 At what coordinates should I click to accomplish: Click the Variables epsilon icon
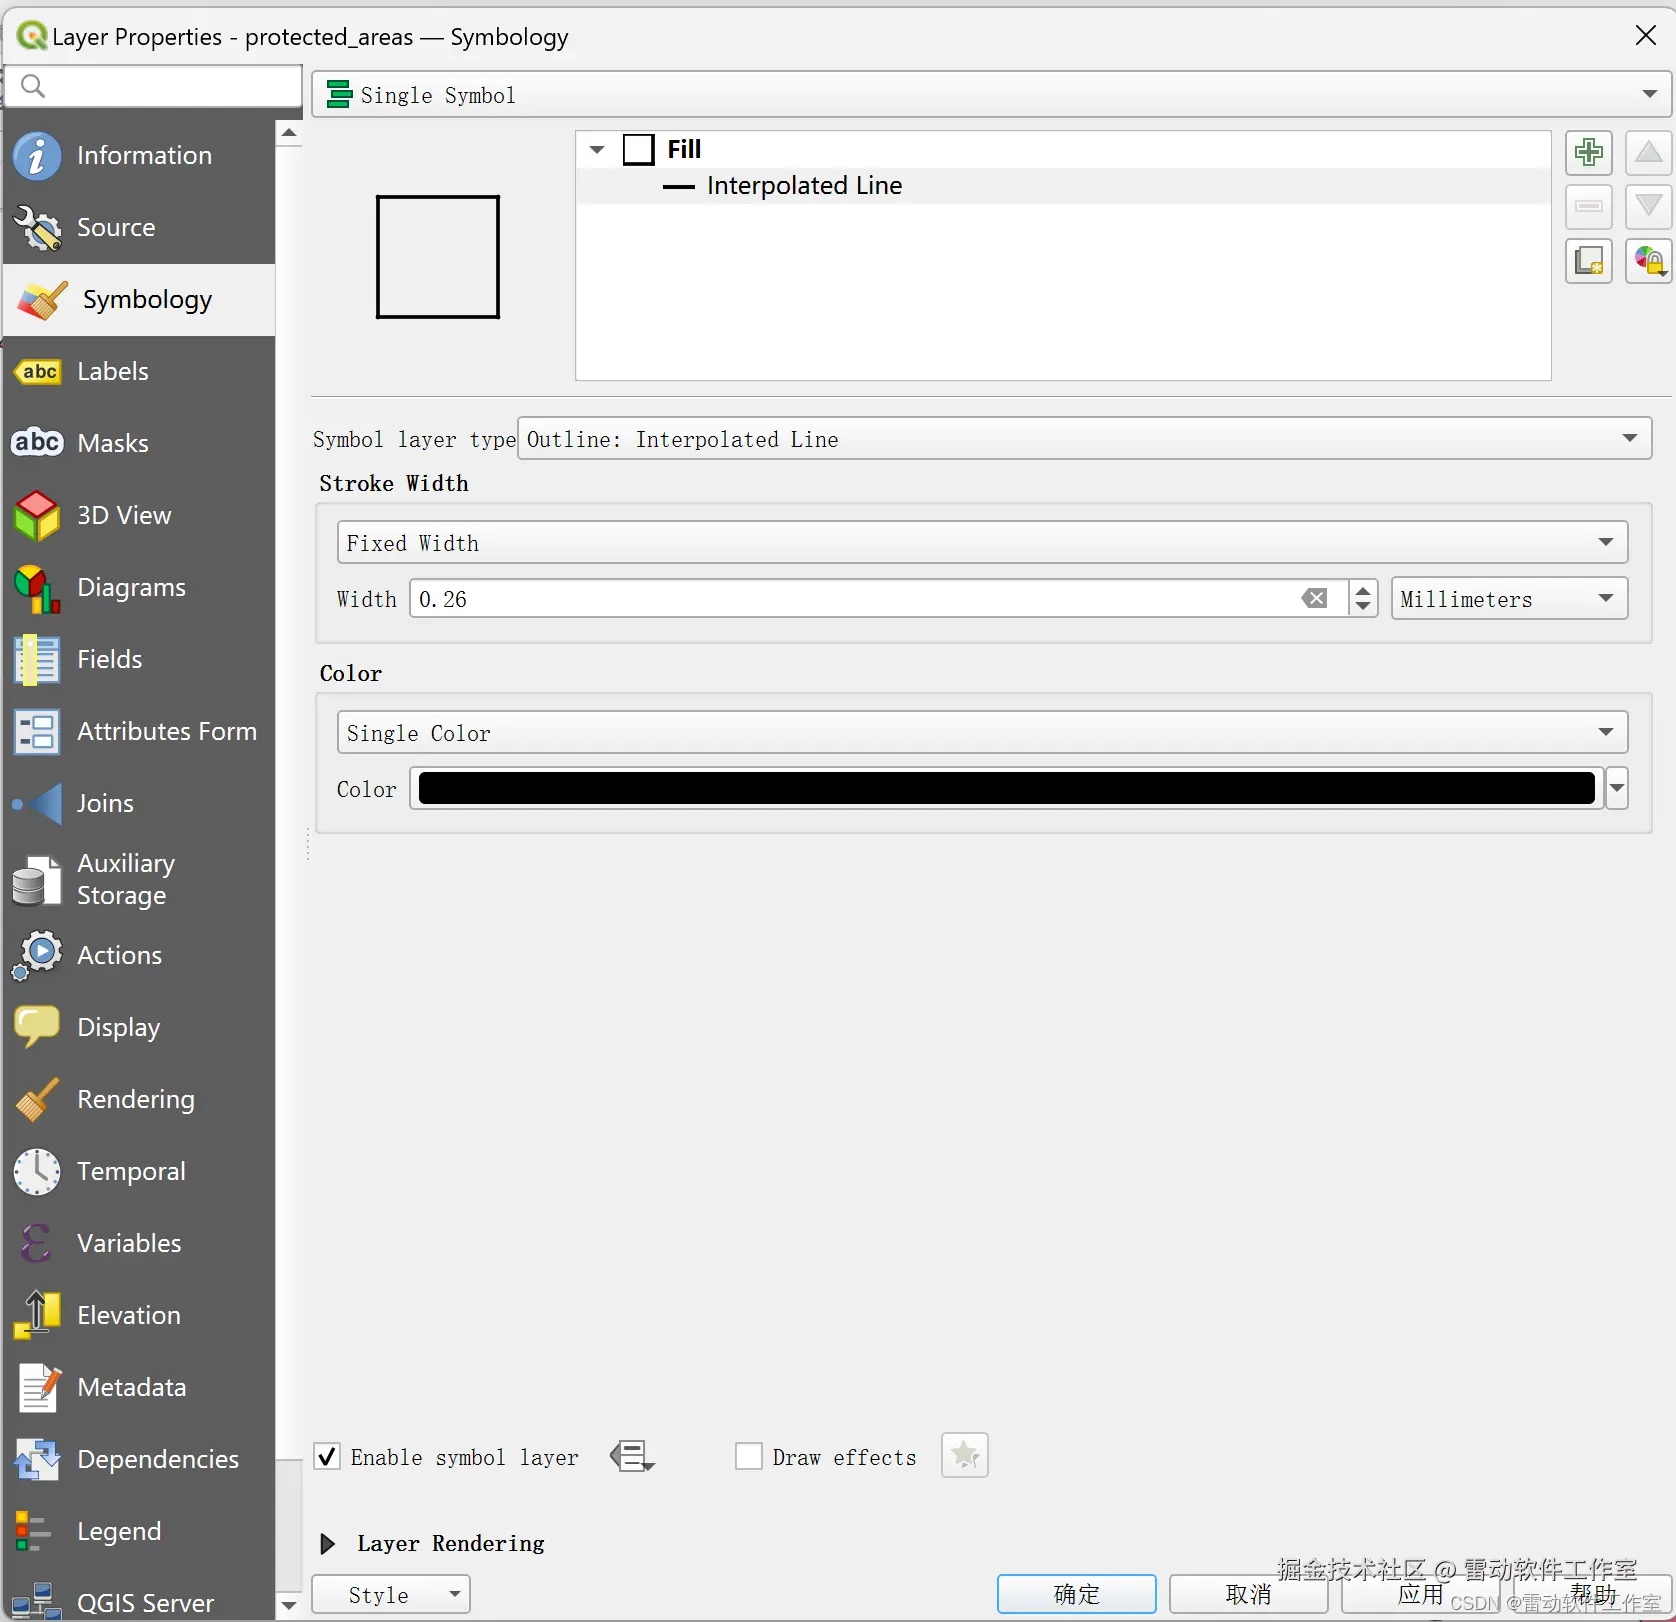point(37,1244)
